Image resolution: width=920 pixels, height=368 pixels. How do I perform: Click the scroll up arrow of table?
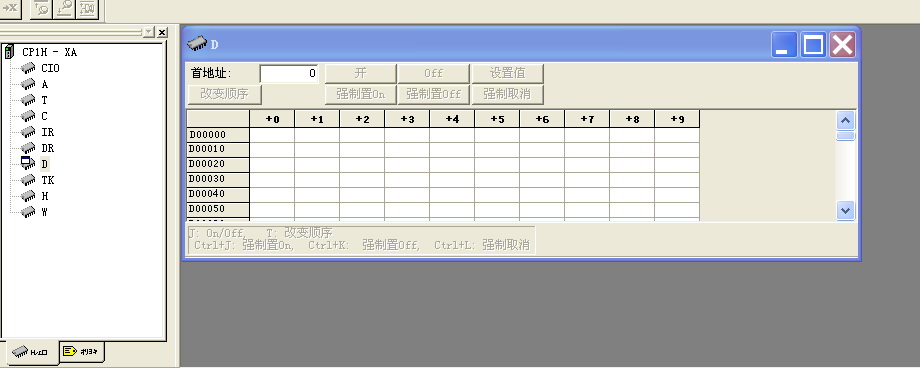click(845, 121)
